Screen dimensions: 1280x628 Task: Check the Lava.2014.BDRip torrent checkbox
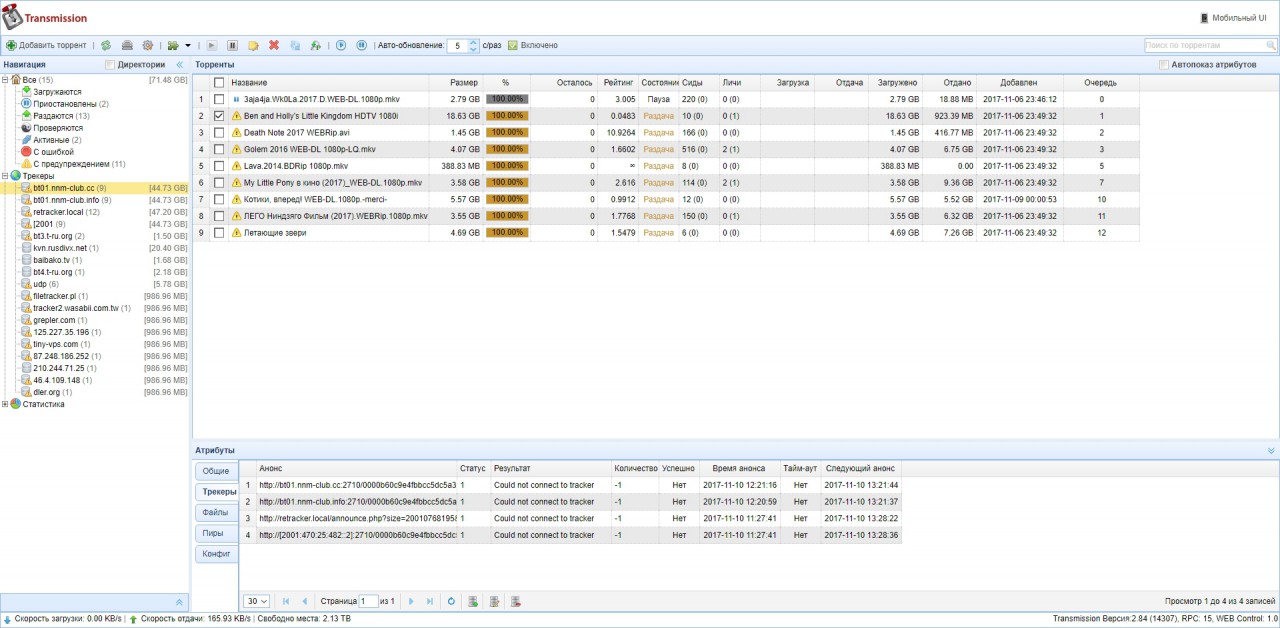[x=219, y=166]
